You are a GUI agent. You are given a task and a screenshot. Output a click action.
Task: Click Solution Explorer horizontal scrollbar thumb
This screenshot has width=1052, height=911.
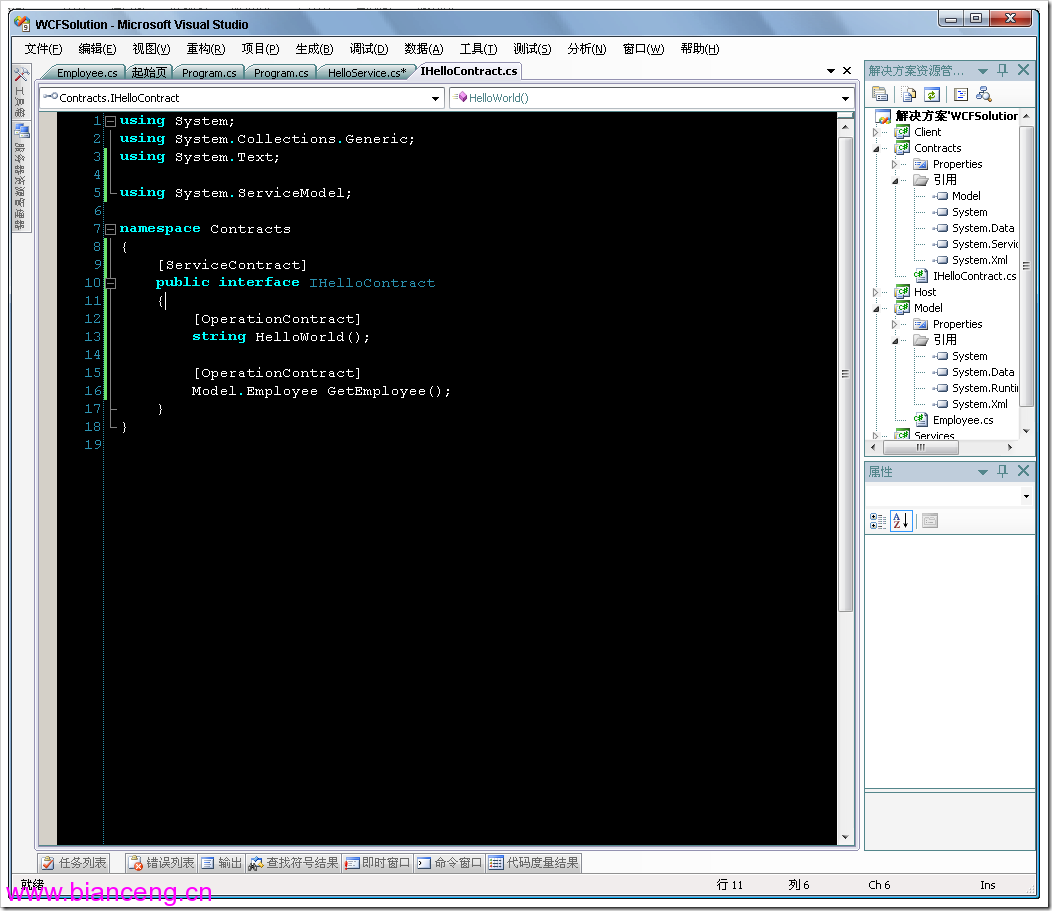tap(920, 447)
